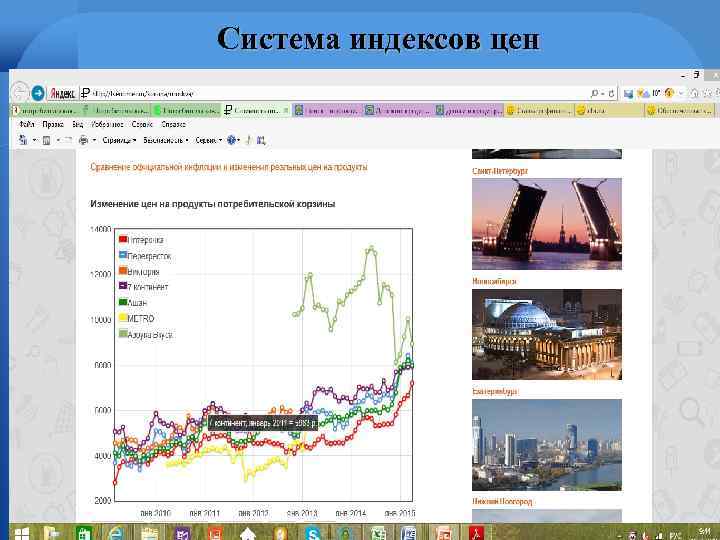Click the Яндекс logo next to address bar
Image resolution: width=720 pixels, height=540 pixels.
[x=62, y=93]
